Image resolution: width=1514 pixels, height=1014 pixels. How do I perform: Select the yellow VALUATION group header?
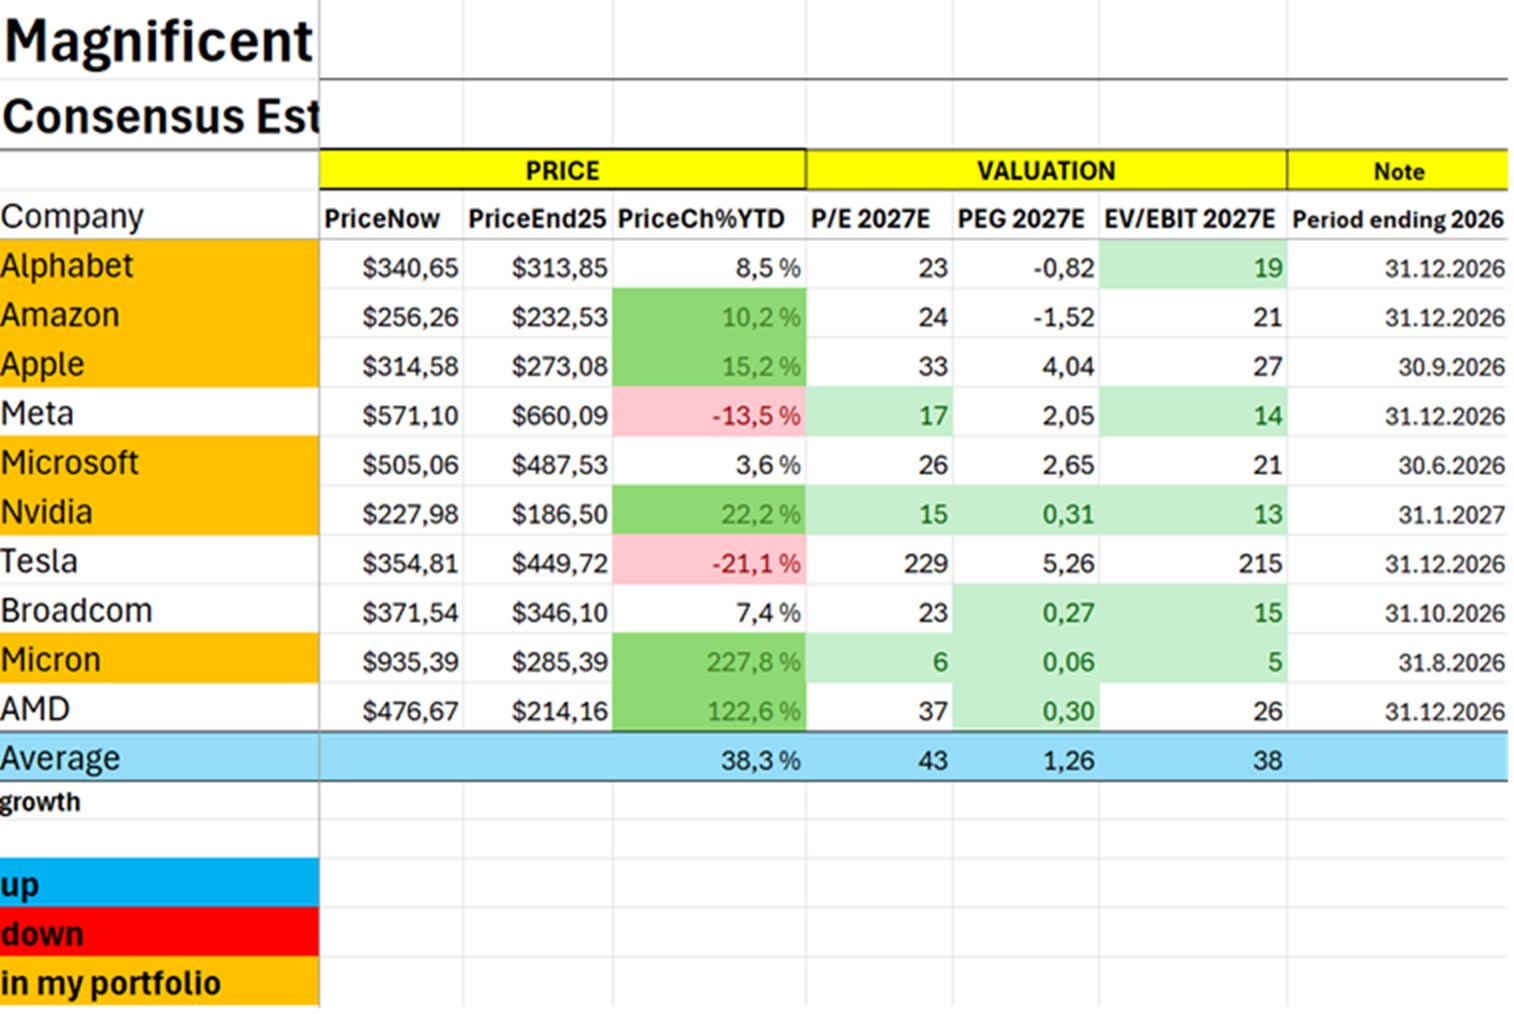1046,170
